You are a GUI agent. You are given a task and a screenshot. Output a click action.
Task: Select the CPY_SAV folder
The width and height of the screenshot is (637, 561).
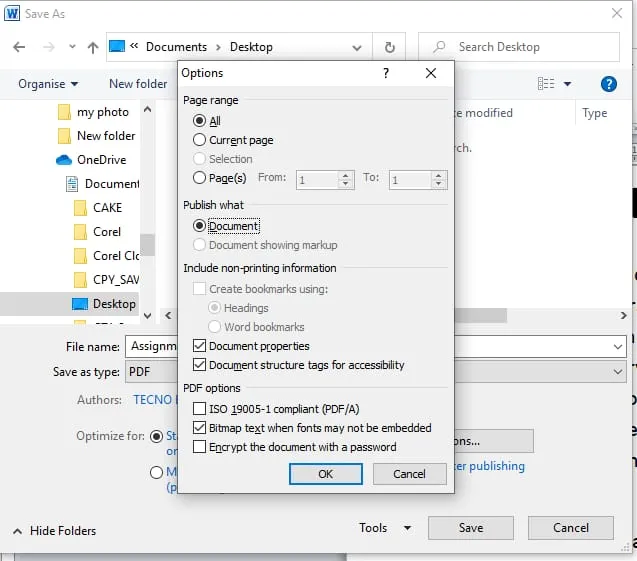point(106,279)
